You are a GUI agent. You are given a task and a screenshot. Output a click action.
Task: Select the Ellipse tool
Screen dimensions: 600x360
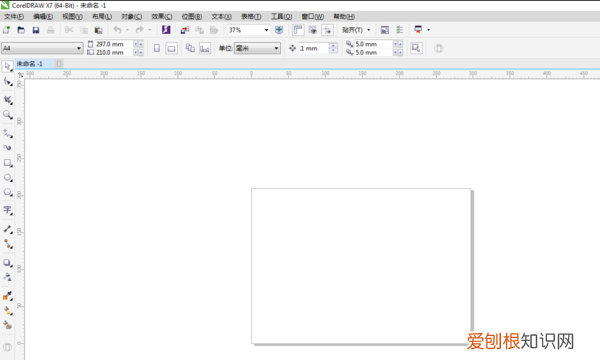pos(7,178)
